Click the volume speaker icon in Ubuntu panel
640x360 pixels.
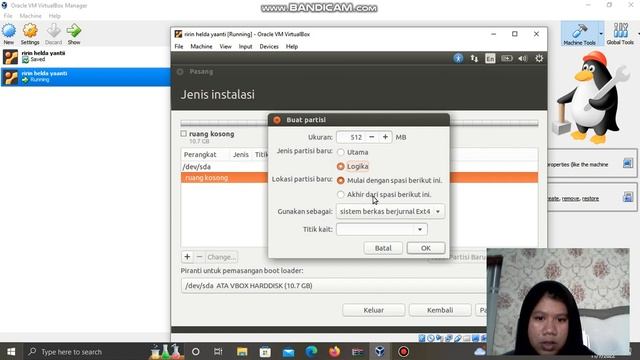[523, 58]
